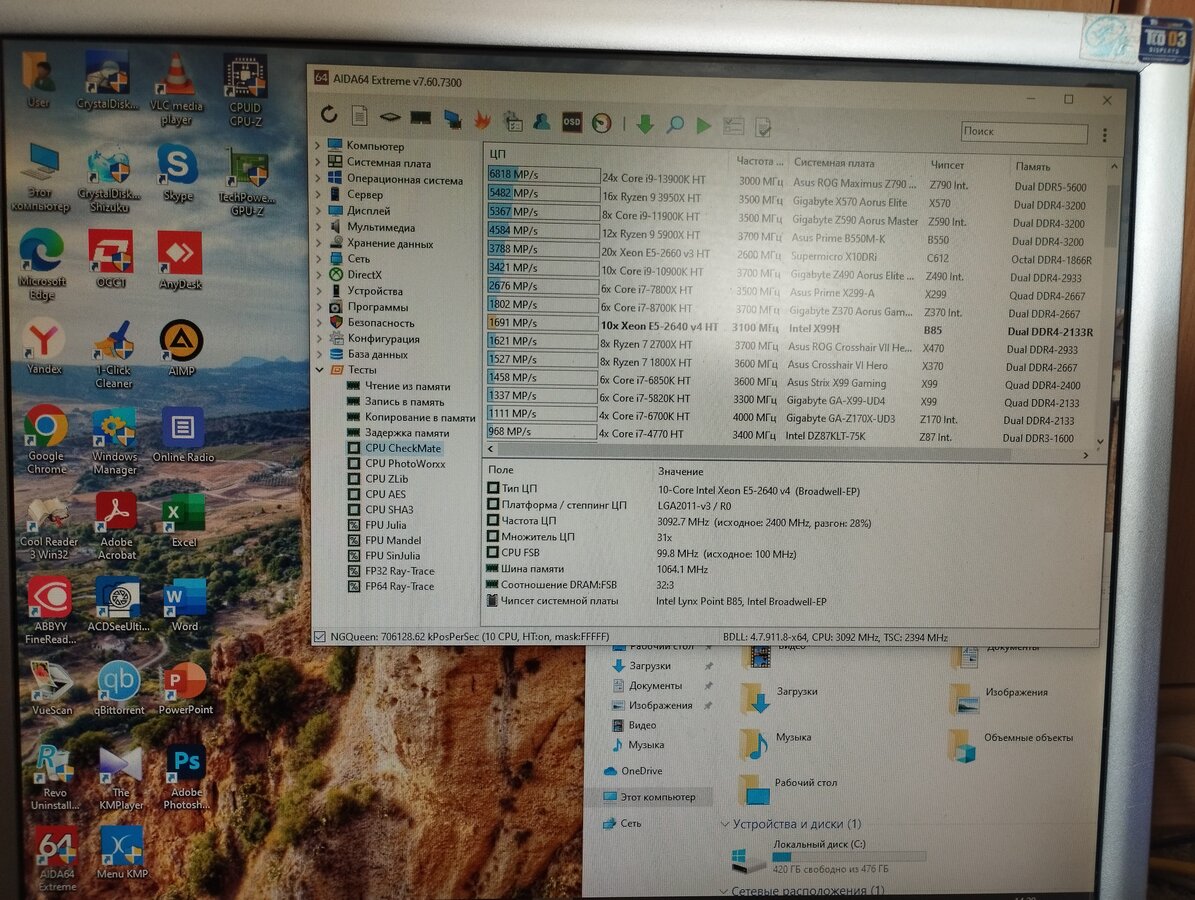Click the AIDA64 Refresh toolbar icon
The height and width of the screenshot is (900, 1195).
(x=329, y=114)
